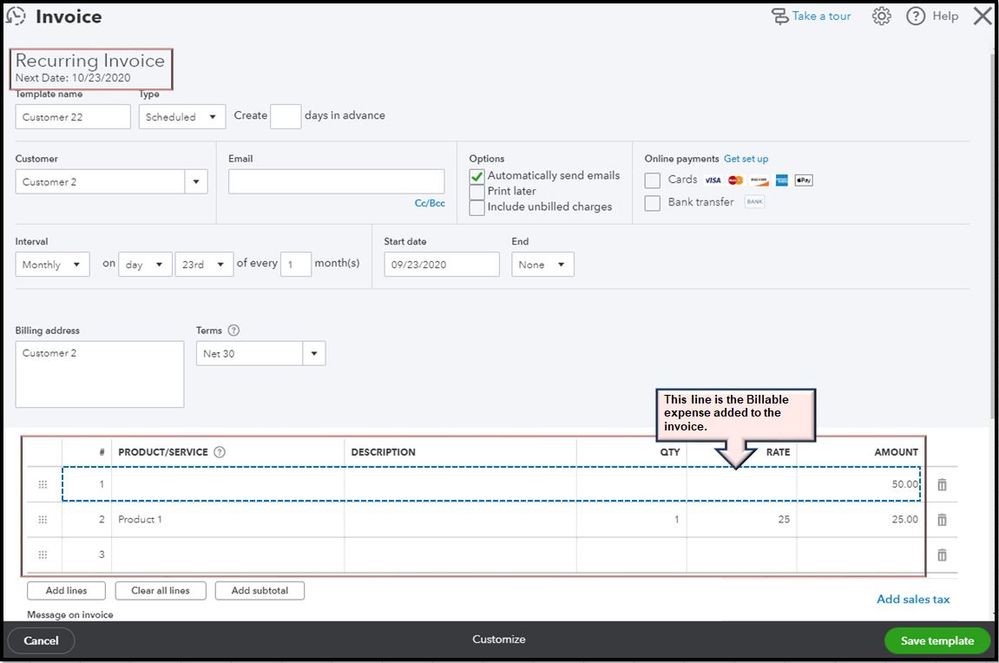The height and width of the screenshot is (663, 999).
Task: Close the invoice window with X
Action: point(982,16)
